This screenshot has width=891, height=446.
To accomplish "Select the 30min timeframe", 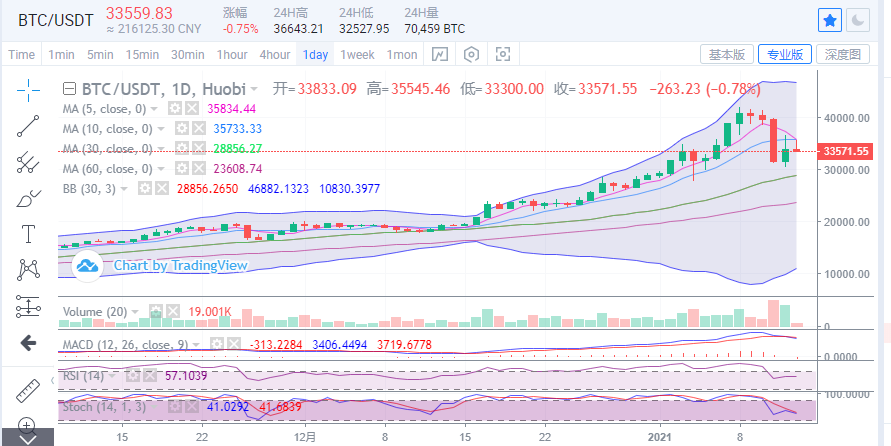I will (x=188, y=55).
